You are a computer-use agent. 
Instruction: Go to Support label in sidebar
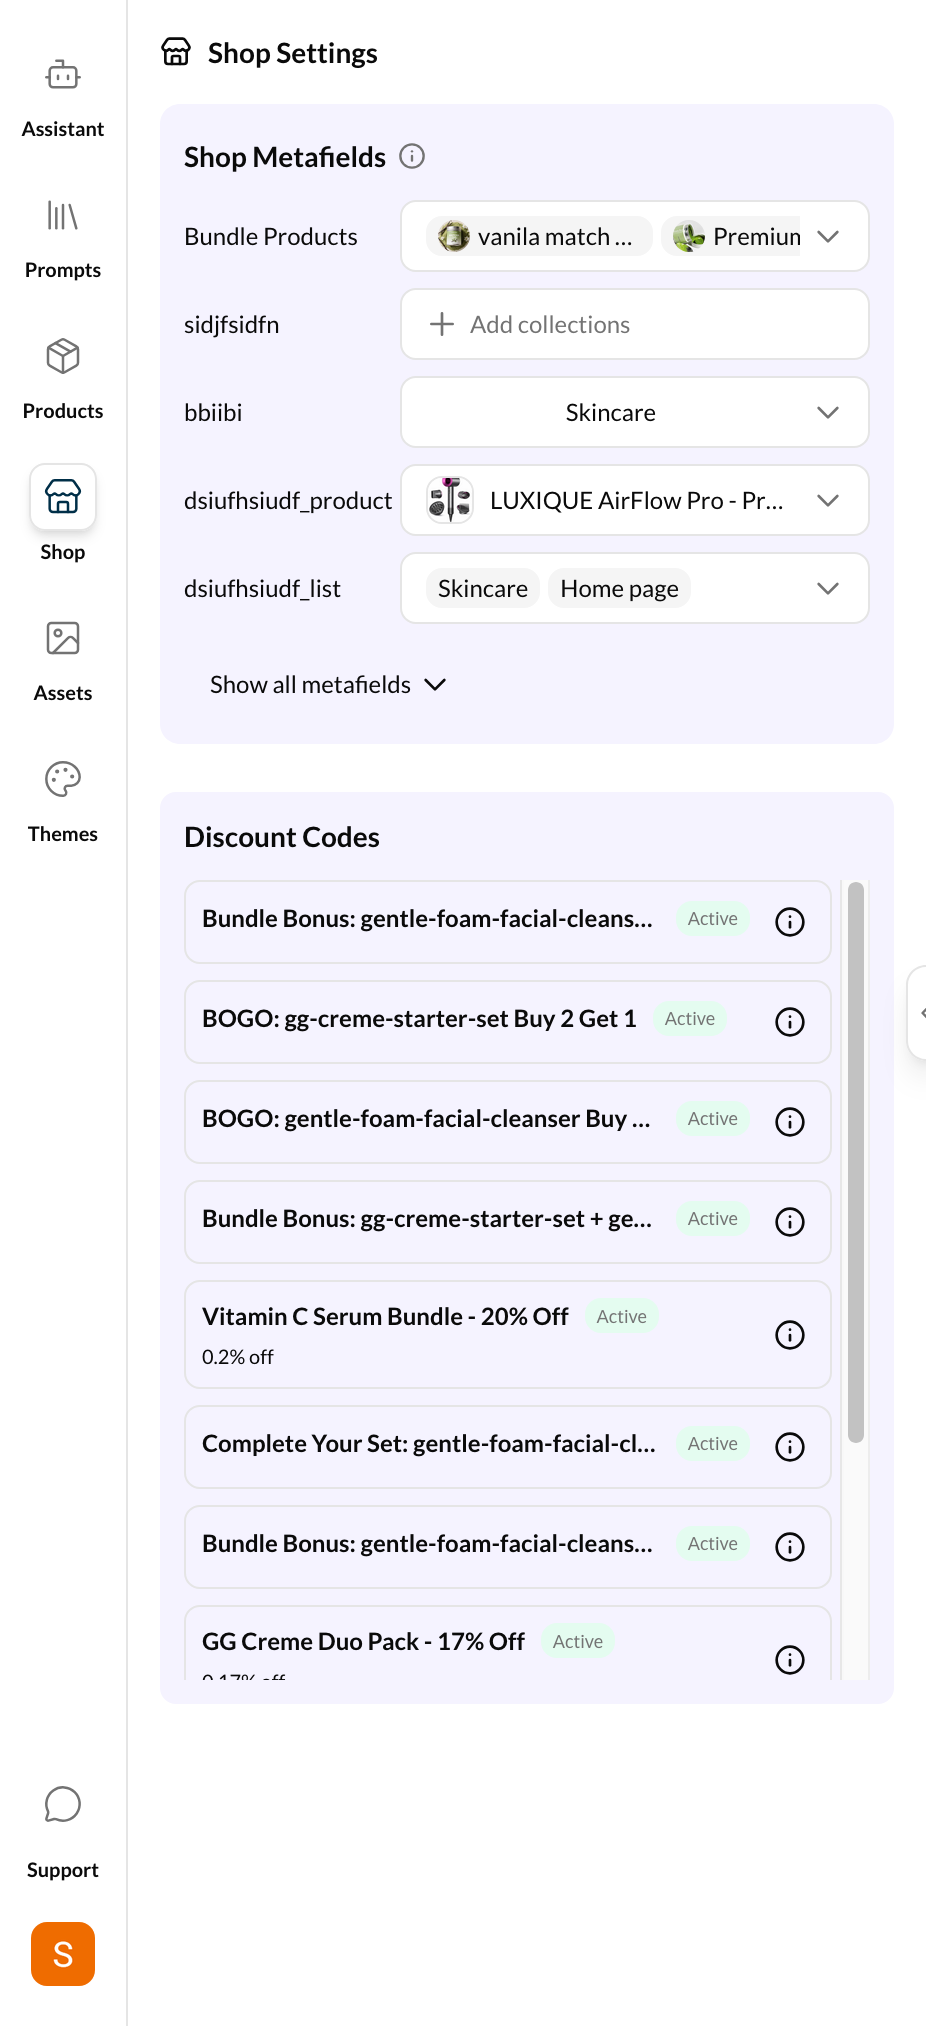[x=63, y=1870]
